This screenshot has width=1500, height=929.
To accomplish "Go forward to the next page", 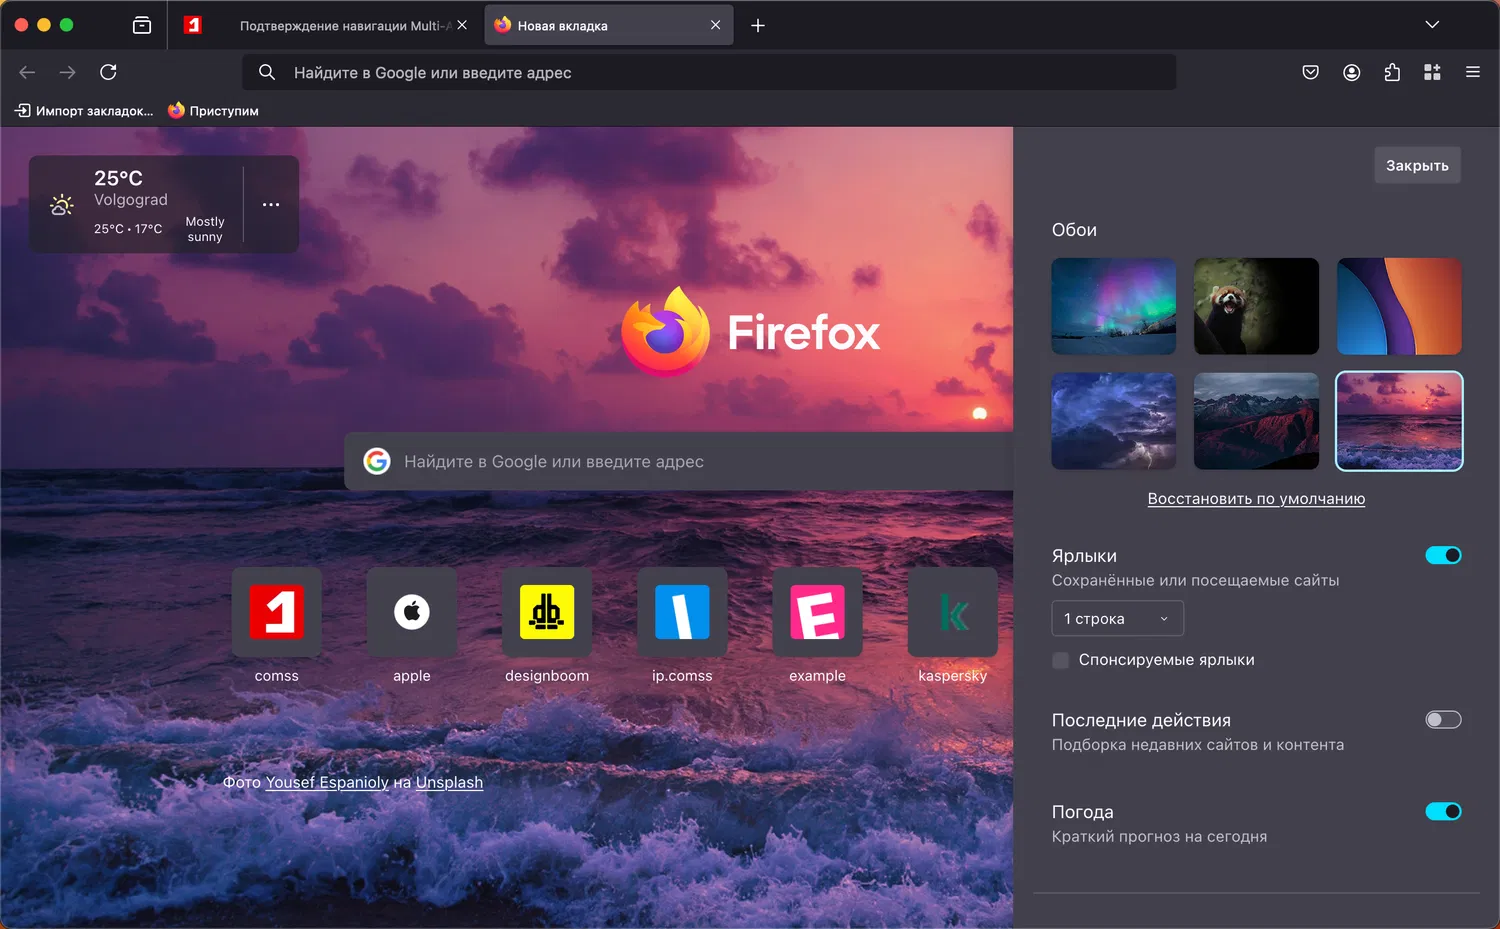I will click(x=67, y=72).
